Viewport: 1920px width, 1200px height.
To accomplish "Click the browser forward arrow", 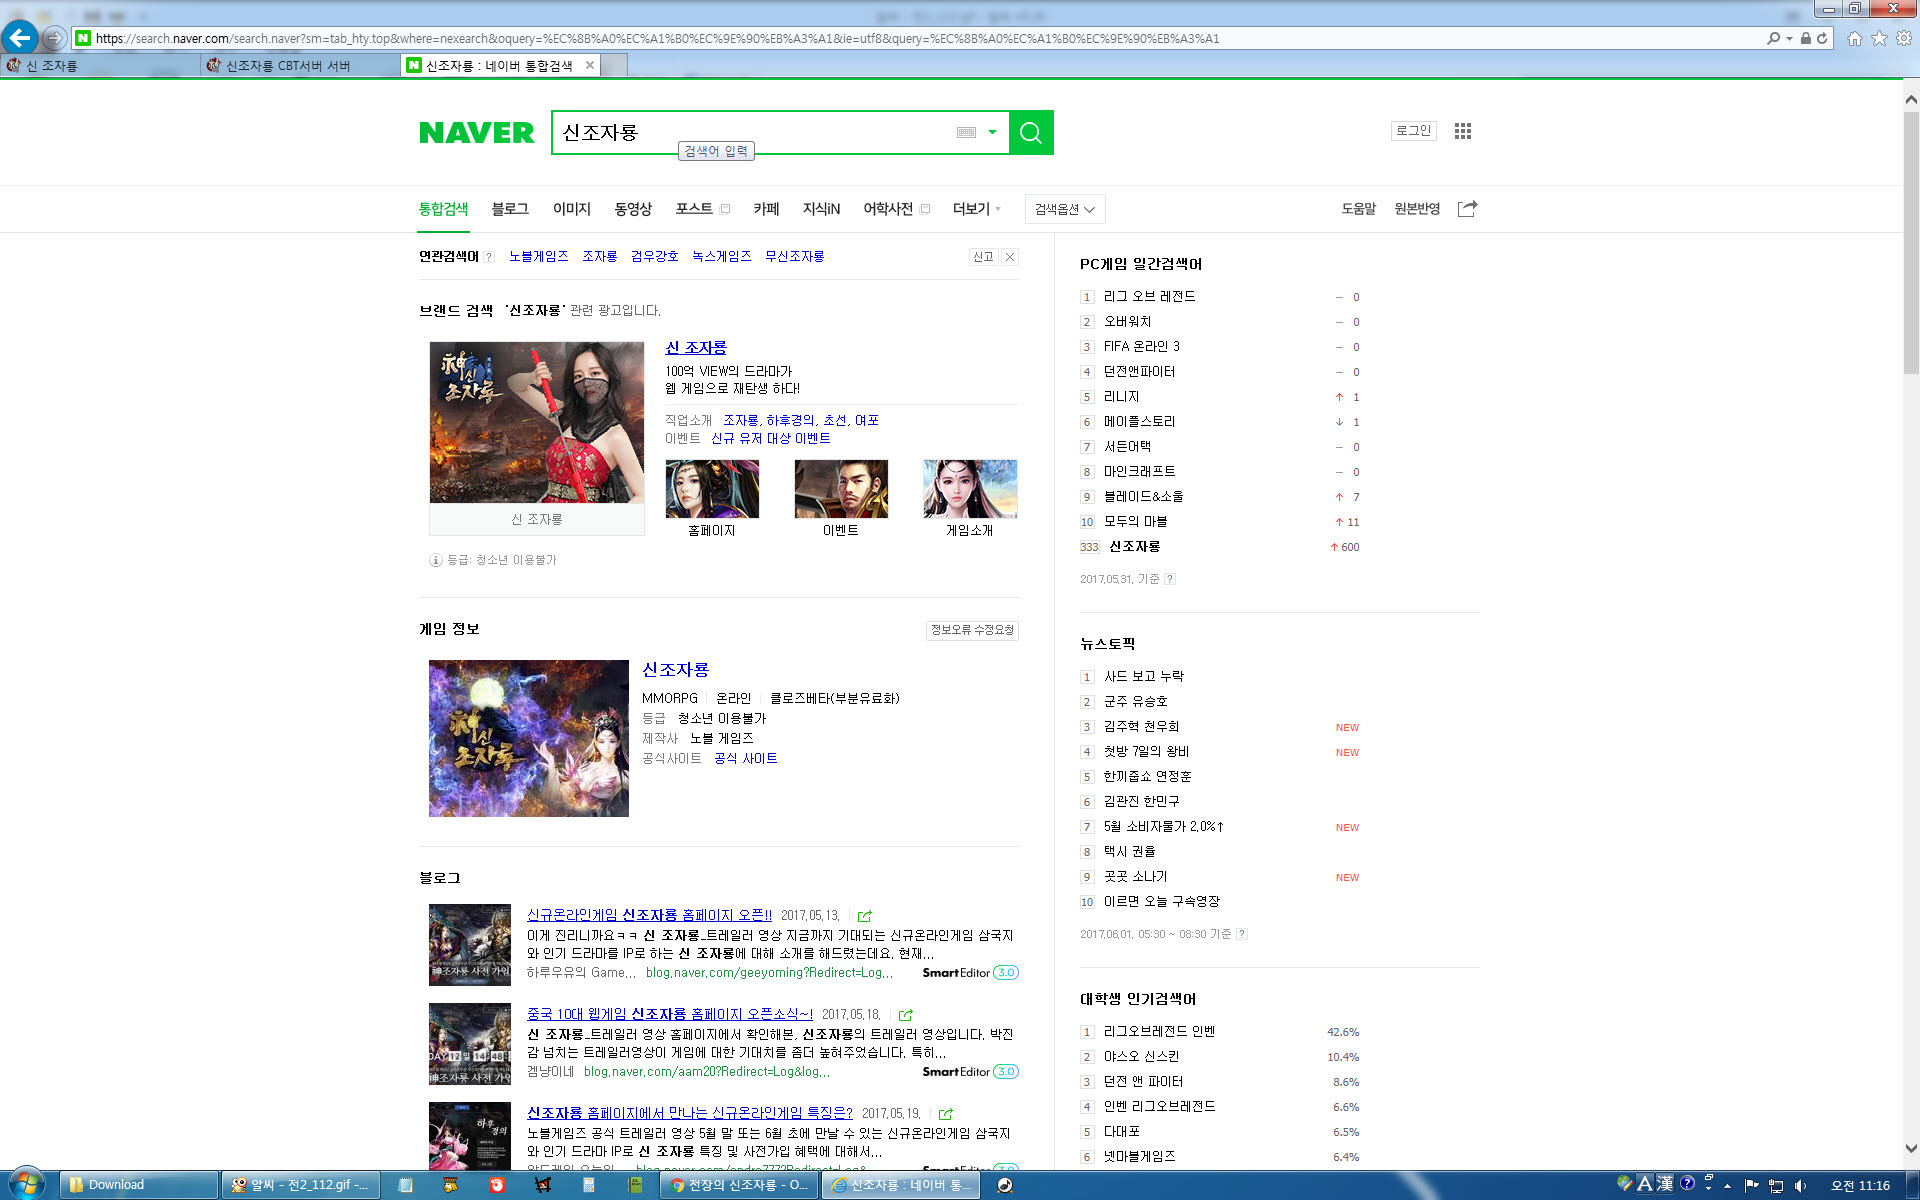I will [x=54, y=38].
